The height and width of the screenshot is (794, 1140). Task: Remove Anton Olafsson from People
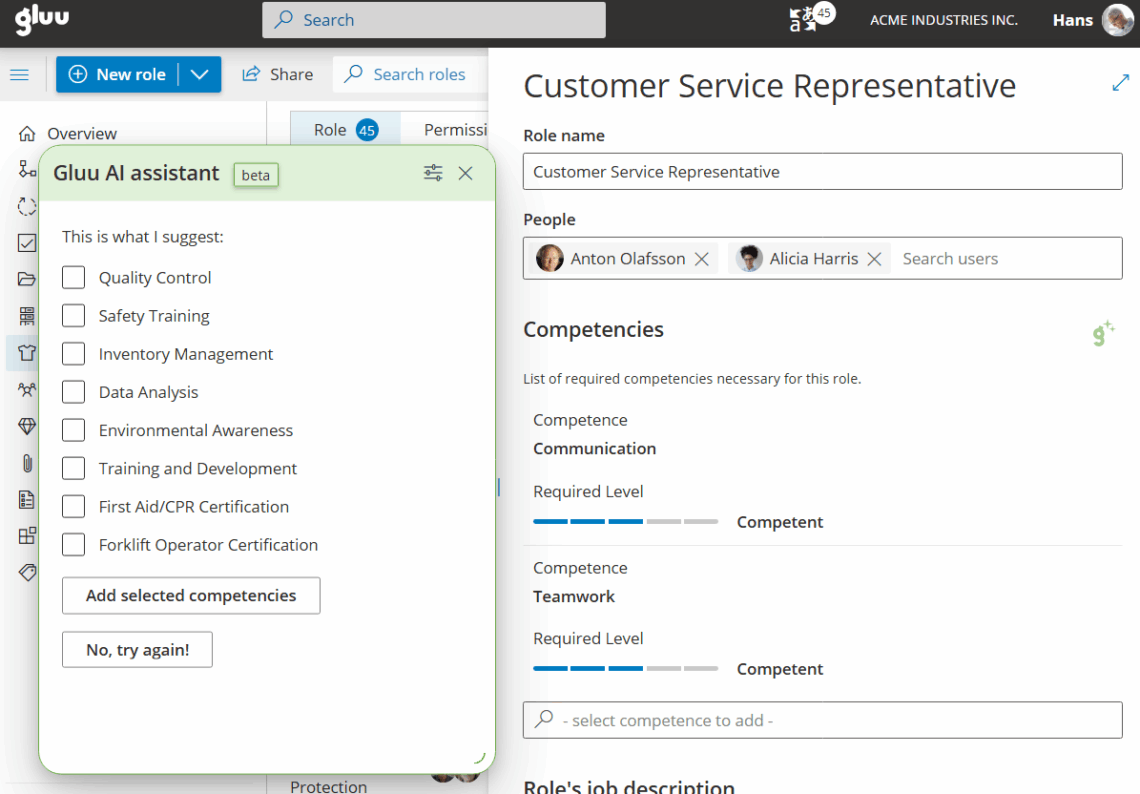click(x=702, y=259)
